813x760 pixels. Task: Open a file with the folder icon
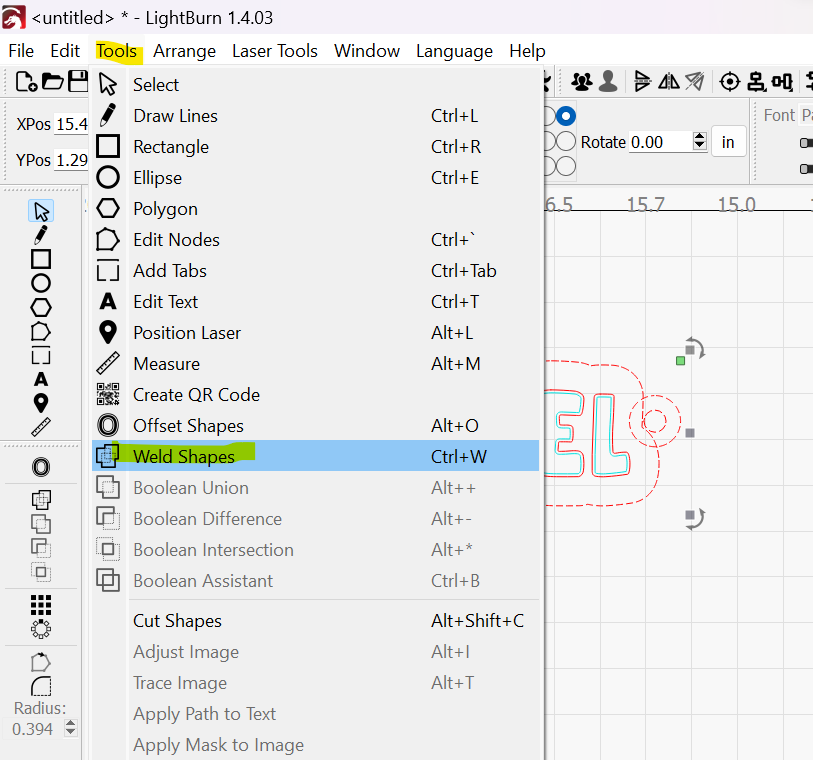tap(52, 82)
